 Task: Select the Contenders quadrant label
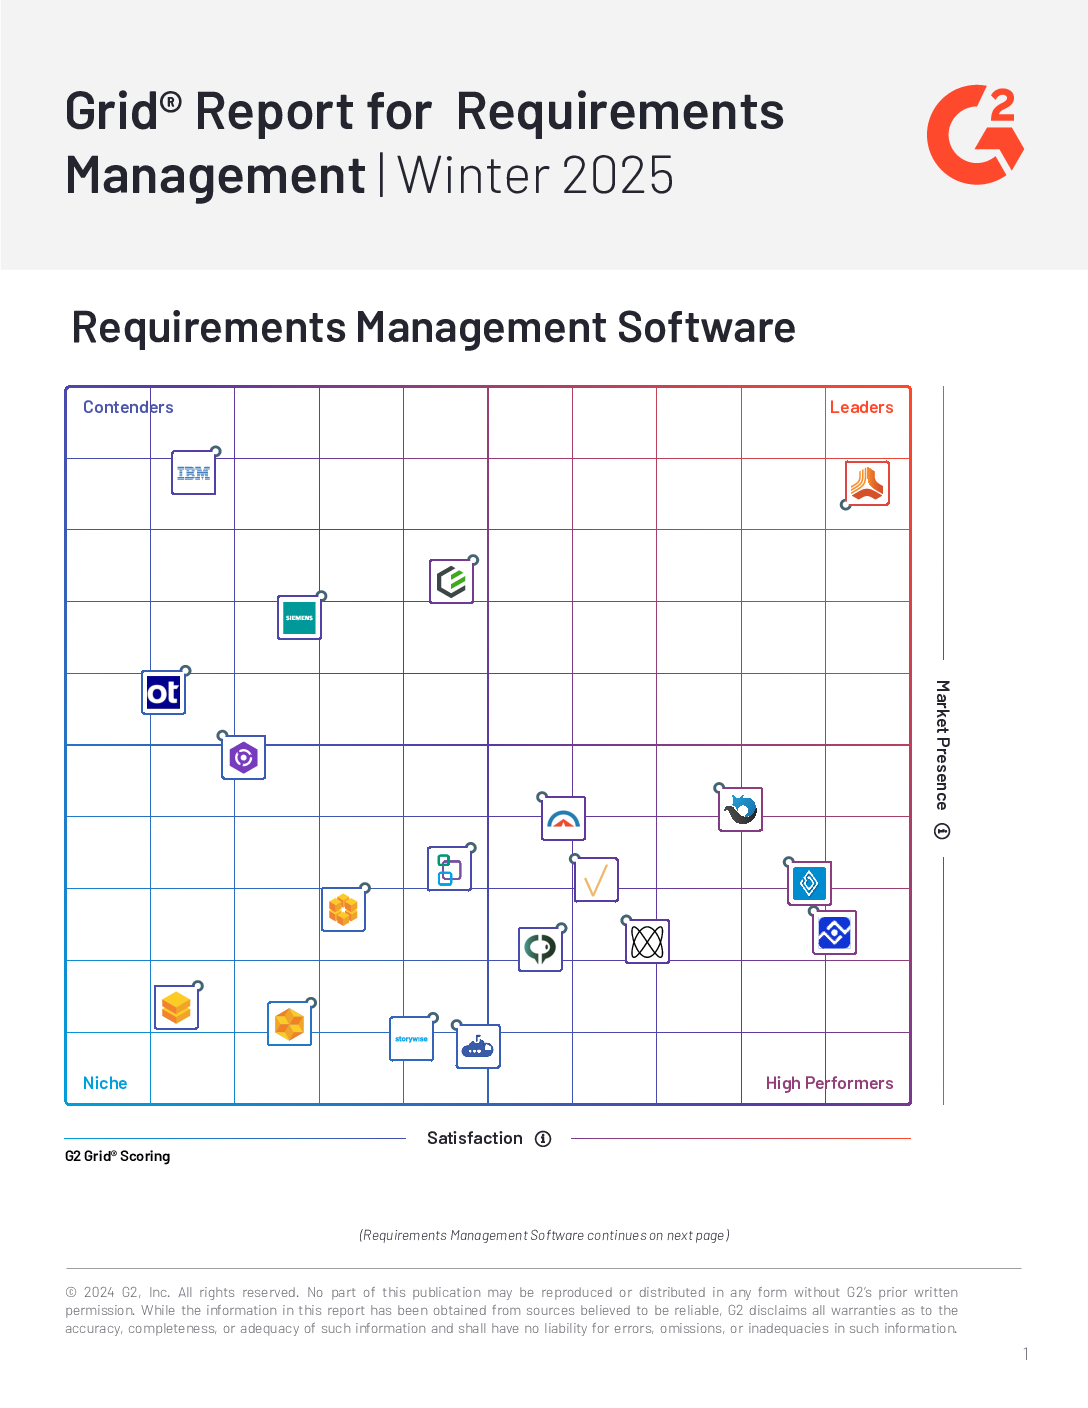coord(128,407)
